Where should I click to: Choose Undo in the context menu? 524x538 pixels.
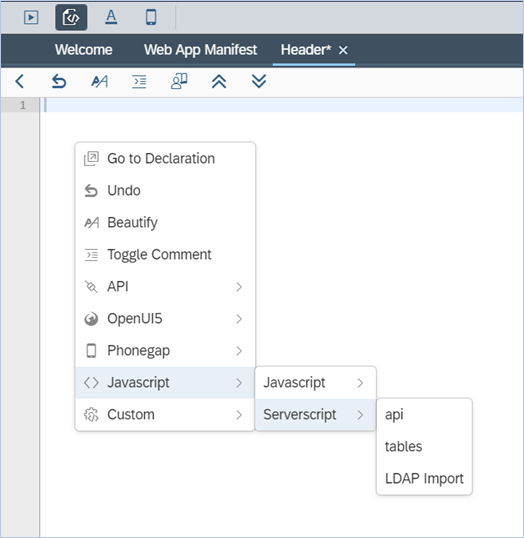(x=165, y=190)
